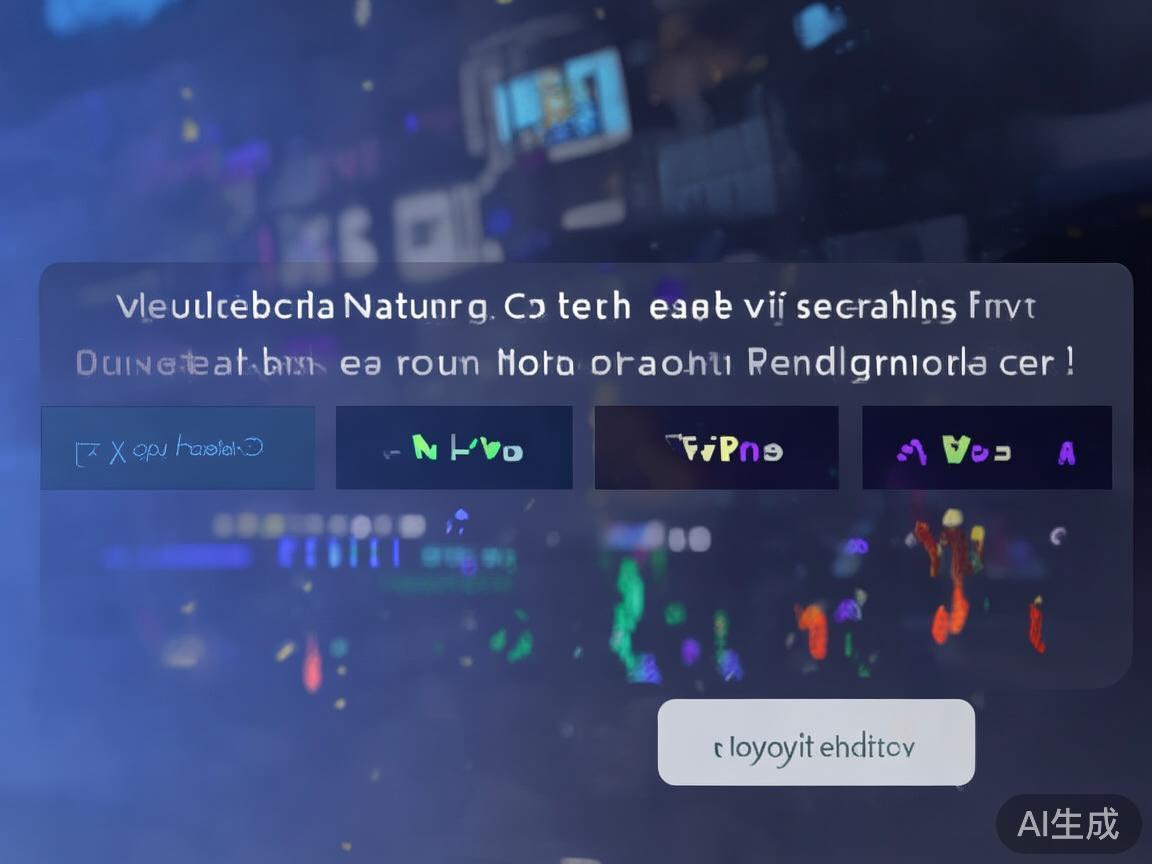Open the blurred cyan thumbnail in background
This screenshot has width=1152, height=864.
(561, 101)
